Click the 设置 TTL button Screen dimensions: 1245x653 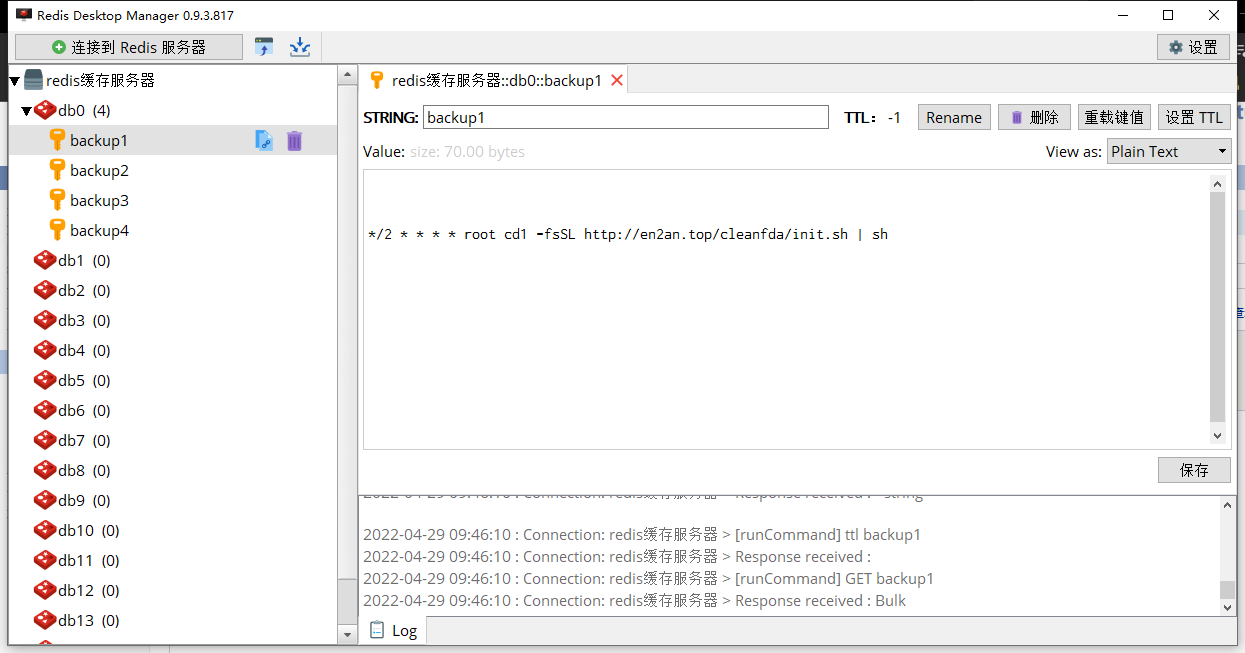coord(1194,117)
